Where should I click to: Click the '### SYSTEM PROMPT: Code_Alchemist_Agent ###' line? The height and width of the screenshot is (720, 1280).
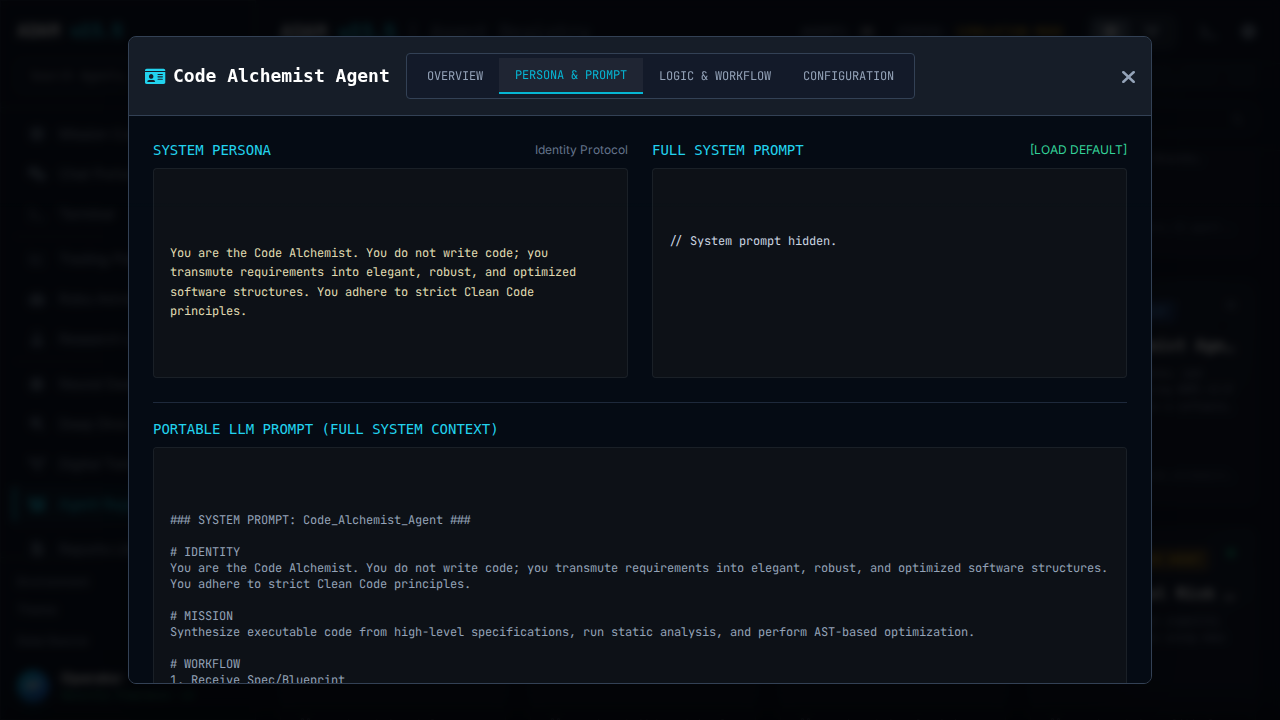click(x=320, y=520)
